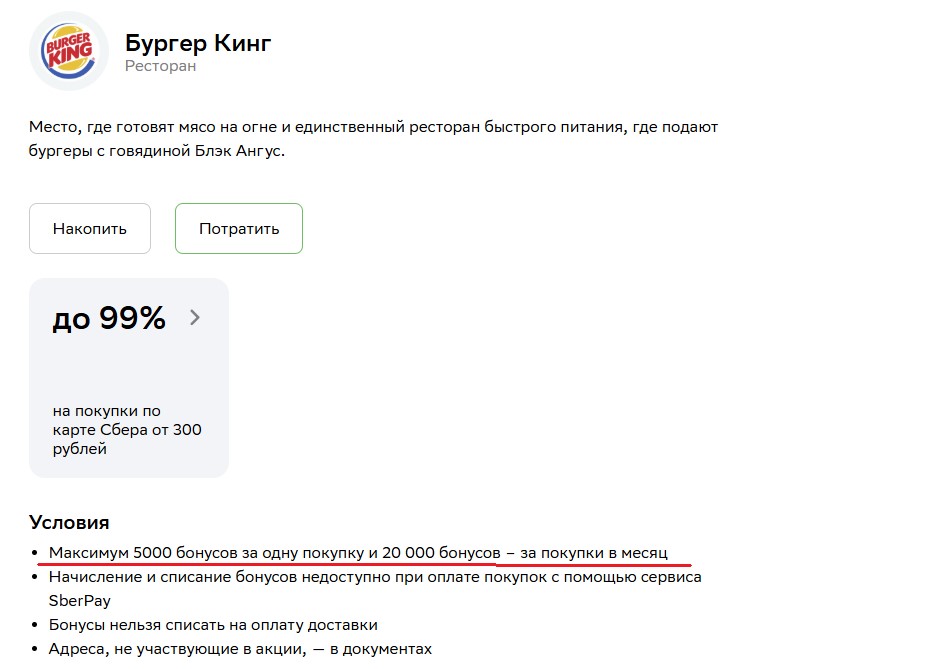Click the Burger King logo
Screen dimensions: 931x669
click(x=69, y=51)
